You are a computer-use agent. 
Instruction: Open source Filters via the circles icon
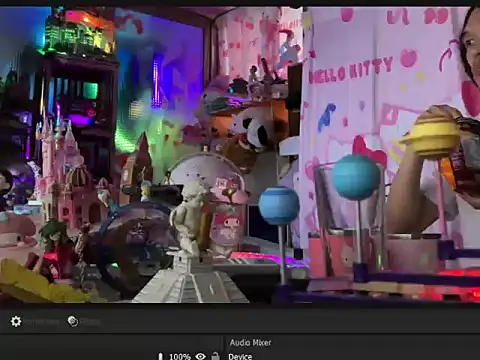pyautogui.click(x=73, y=321)
